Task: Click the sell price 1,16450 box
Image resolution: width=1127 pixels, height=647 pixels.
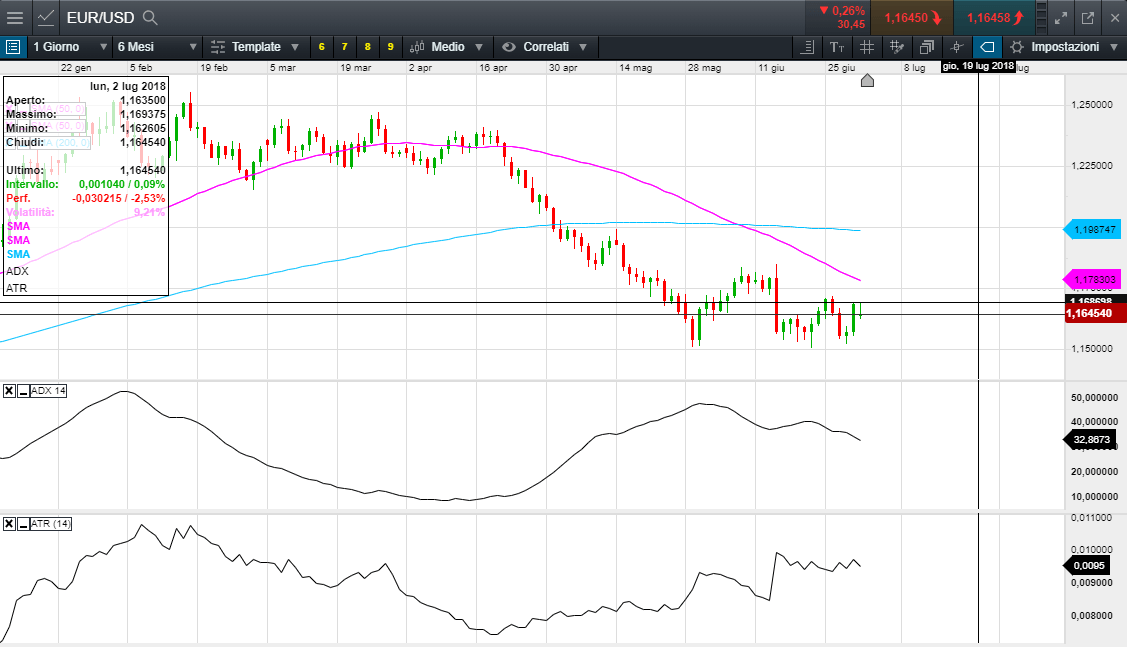Action: click(912, 17)
